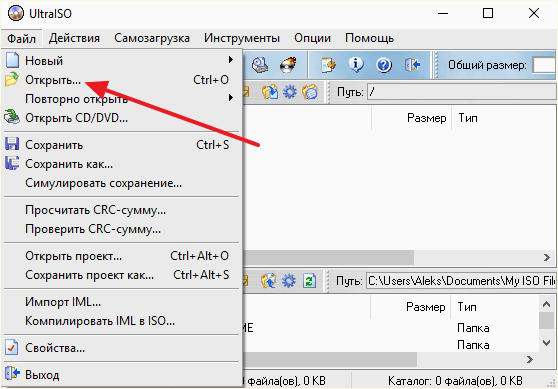Click the lower list's vertical scrollbar up arrow
Viewport: 558px width, 389px height.
(546, 304)
